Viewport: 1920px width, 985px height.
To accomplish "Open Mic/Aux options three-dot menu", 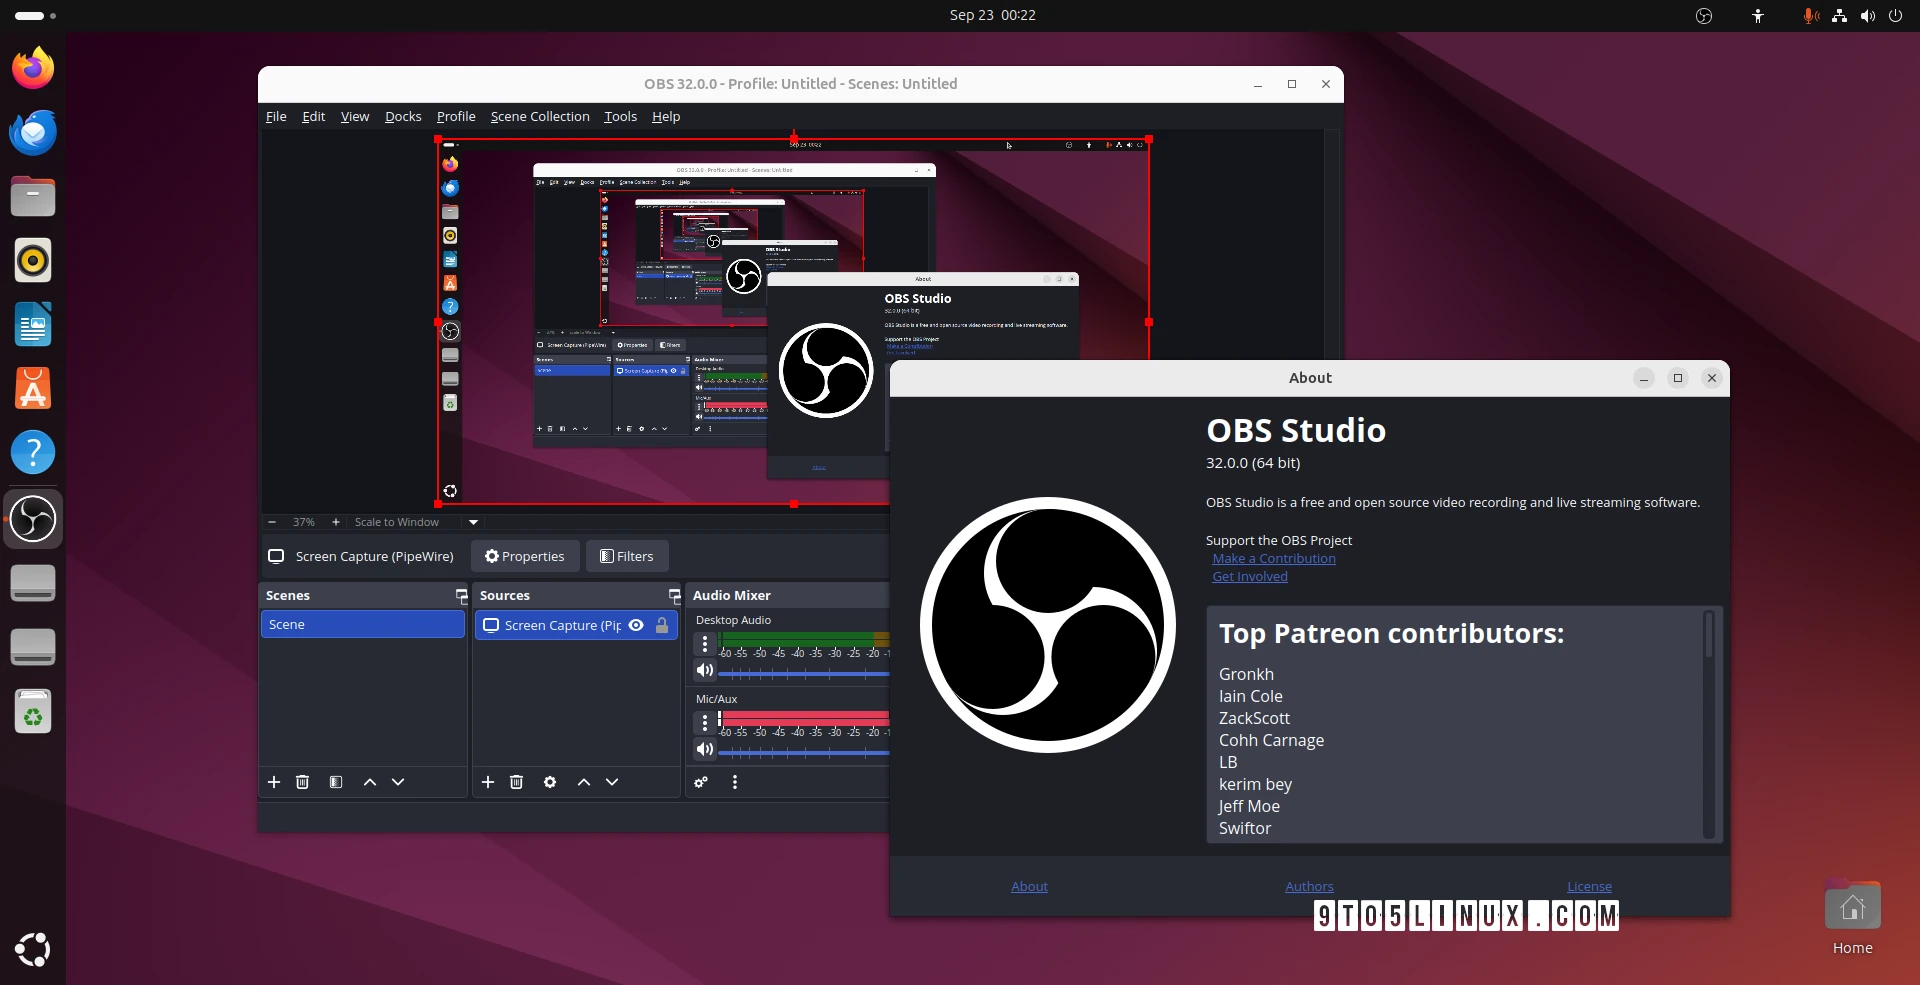I will click(705, 722).
